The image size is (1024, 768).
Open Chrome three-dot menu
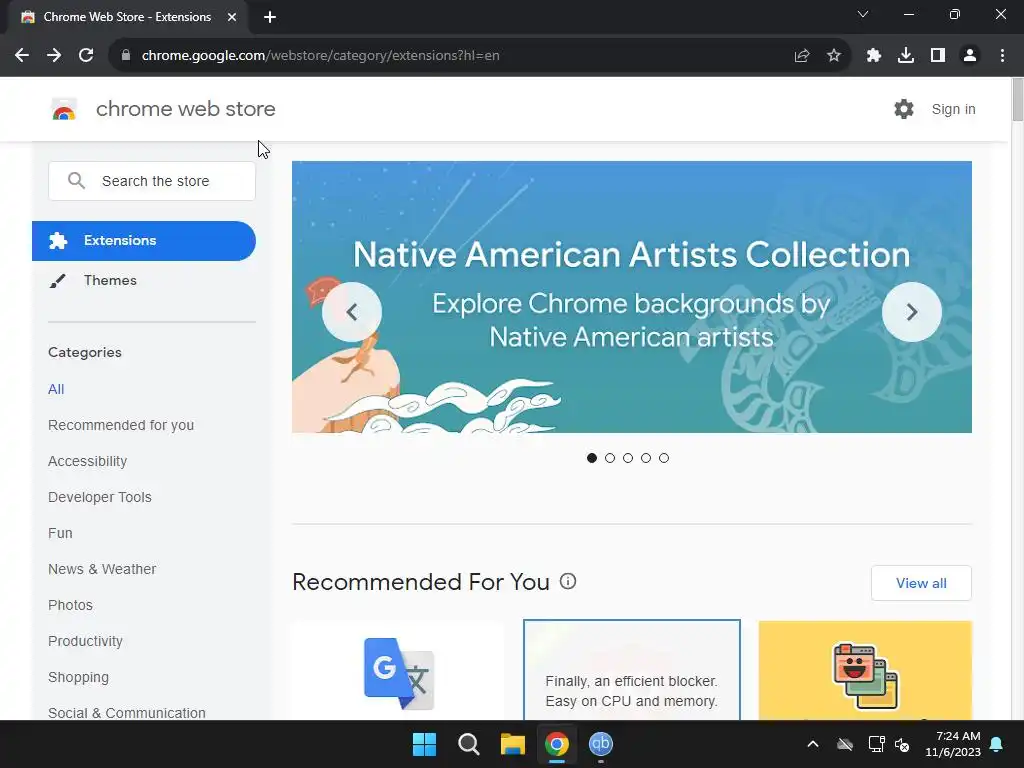1002,56
